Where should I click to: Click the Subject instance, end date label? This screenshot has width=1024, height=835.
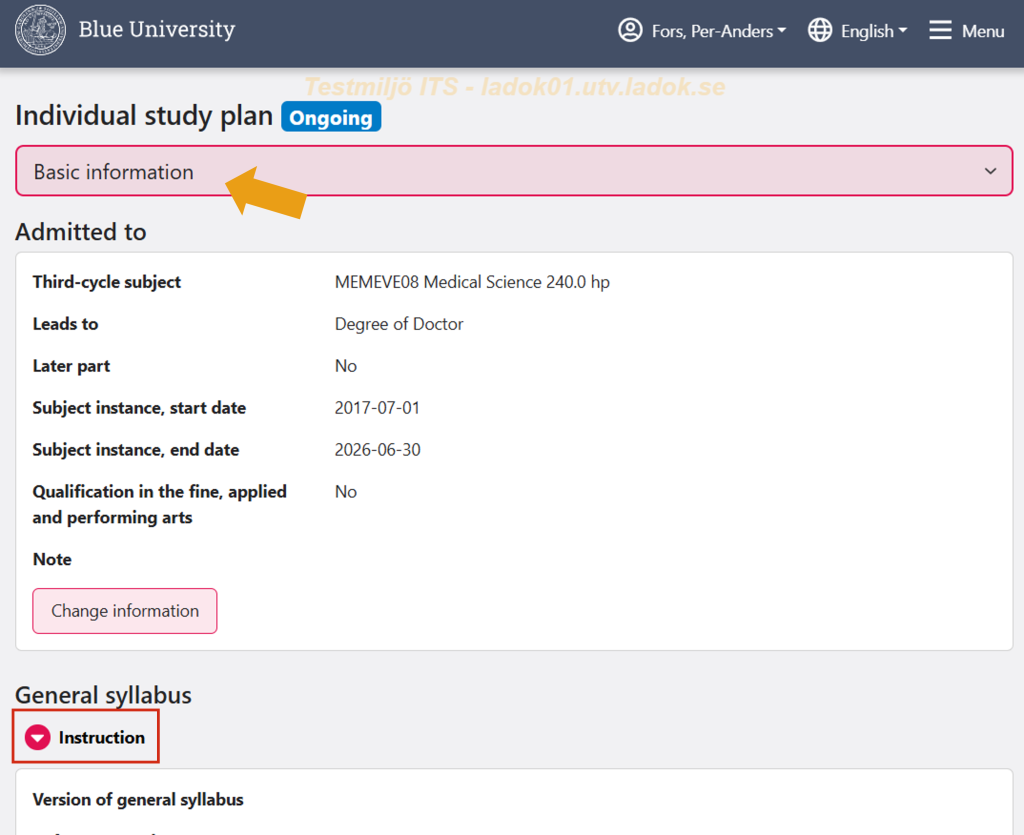136,450
